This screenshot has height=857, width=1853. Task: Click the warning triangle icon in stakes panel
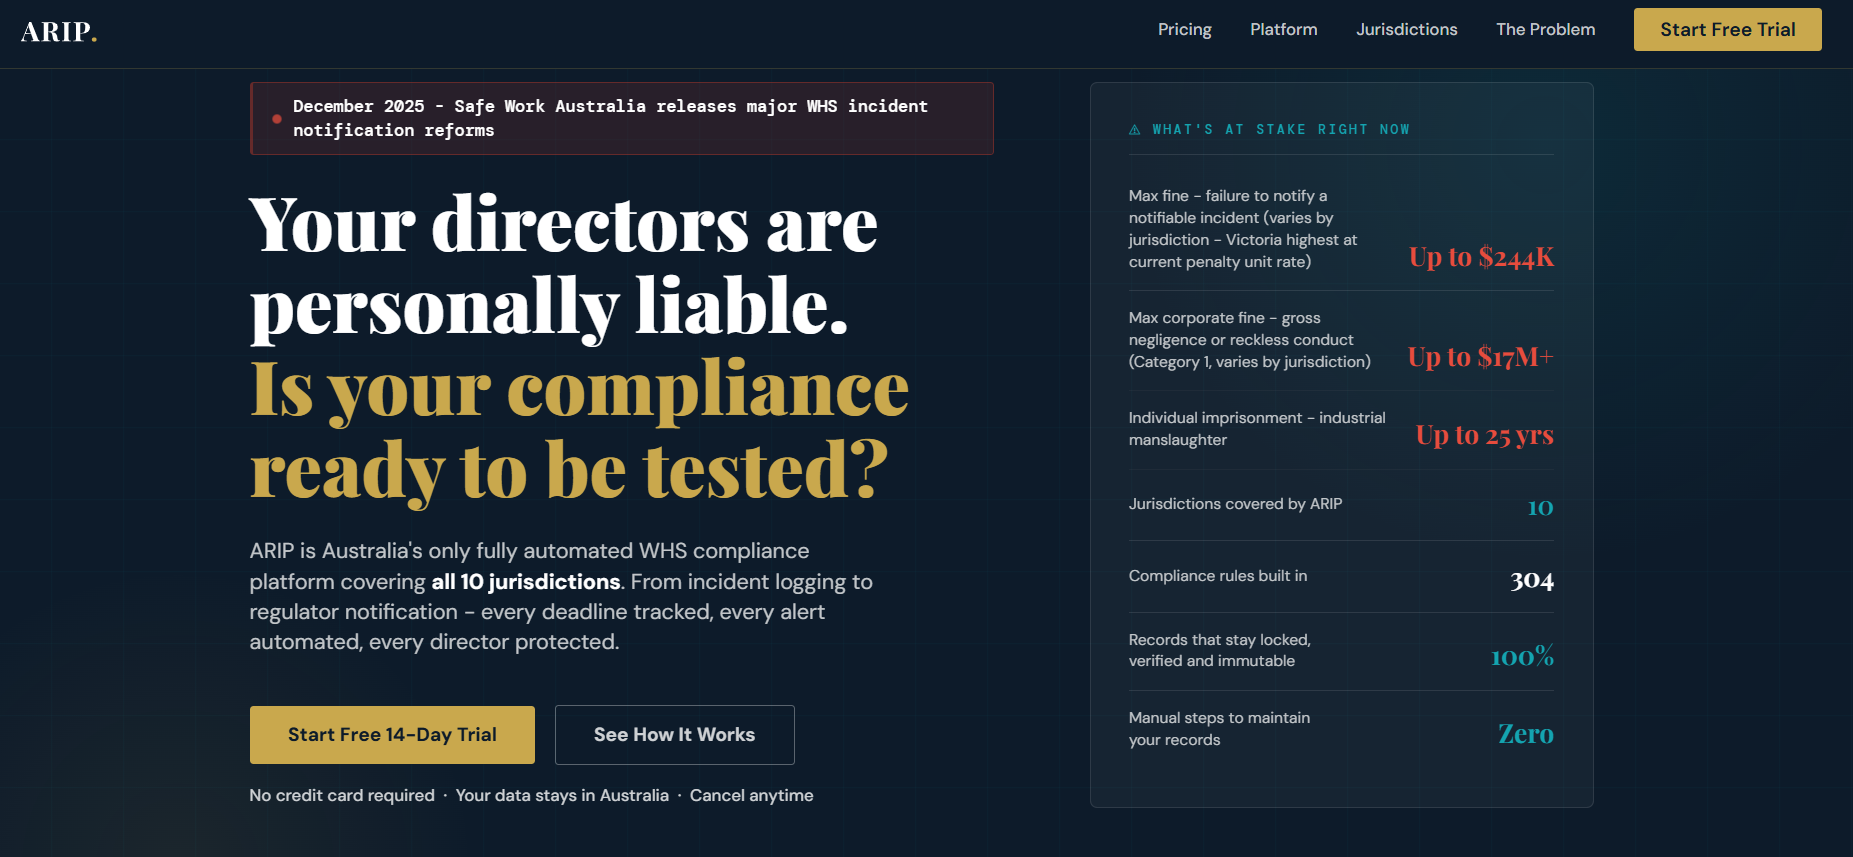1135,130
